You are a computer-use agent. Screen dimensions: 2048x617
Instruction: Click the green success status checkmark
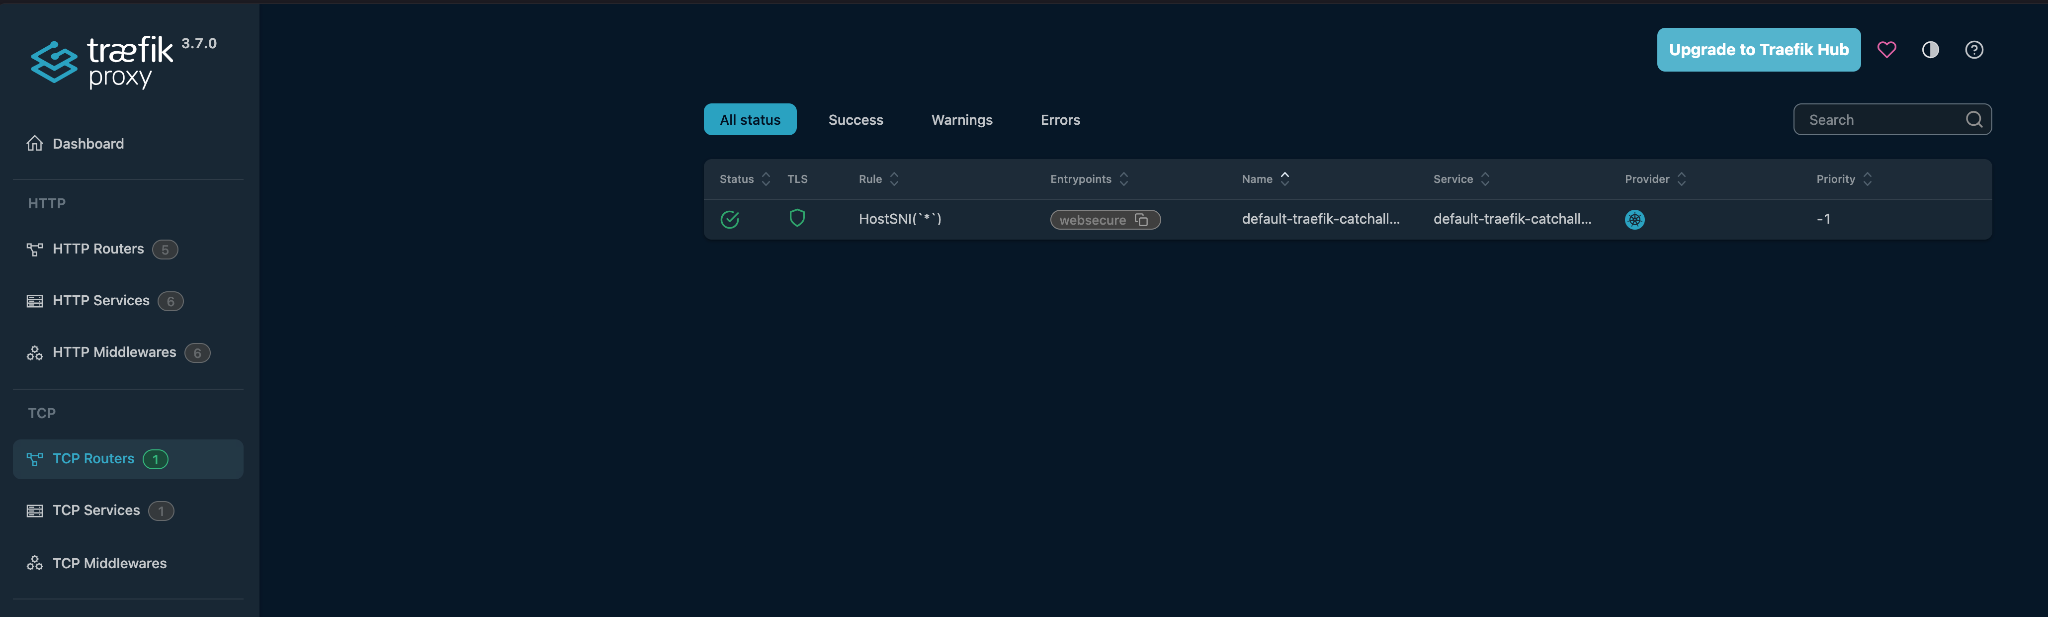(730, 219)
